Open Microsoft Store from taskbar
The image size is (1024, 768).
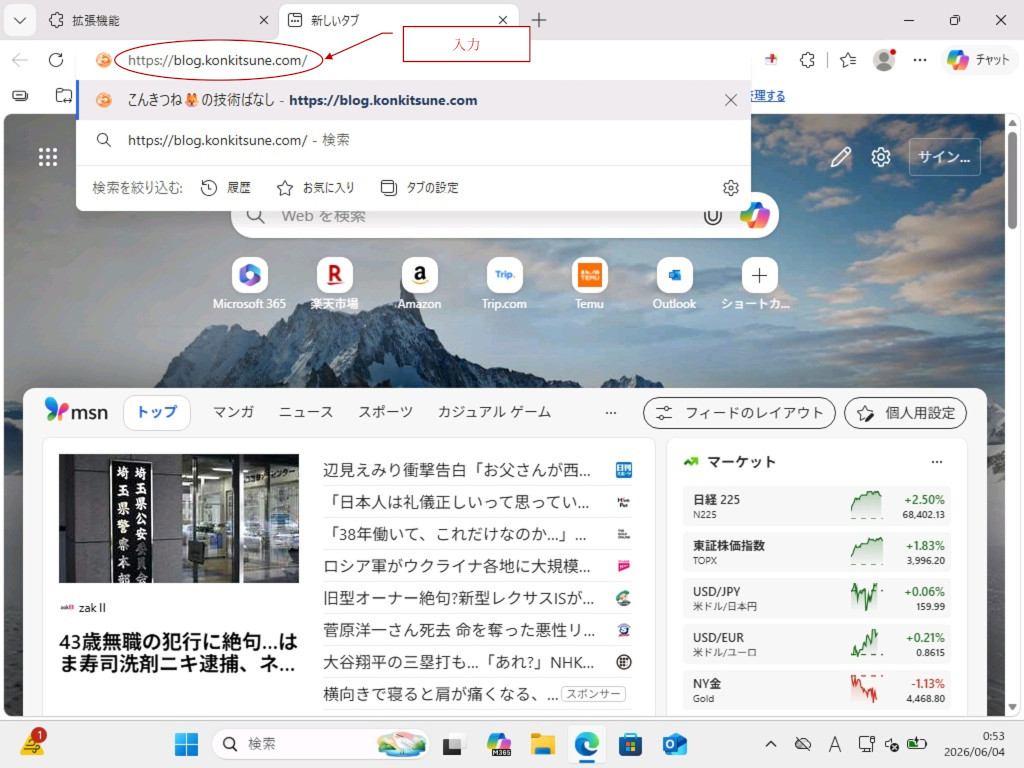tap(630, 744)
